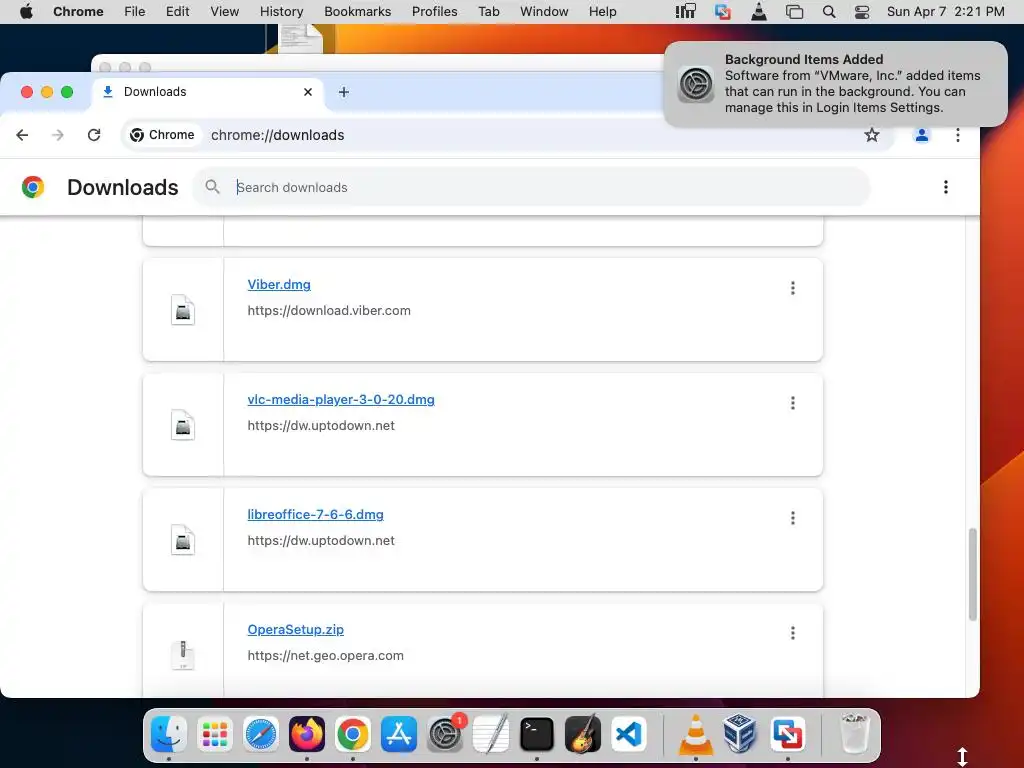This screenshot has height=768, width=1024.
Task: Open the Viber.dmg download link
Action: (279, 285)
